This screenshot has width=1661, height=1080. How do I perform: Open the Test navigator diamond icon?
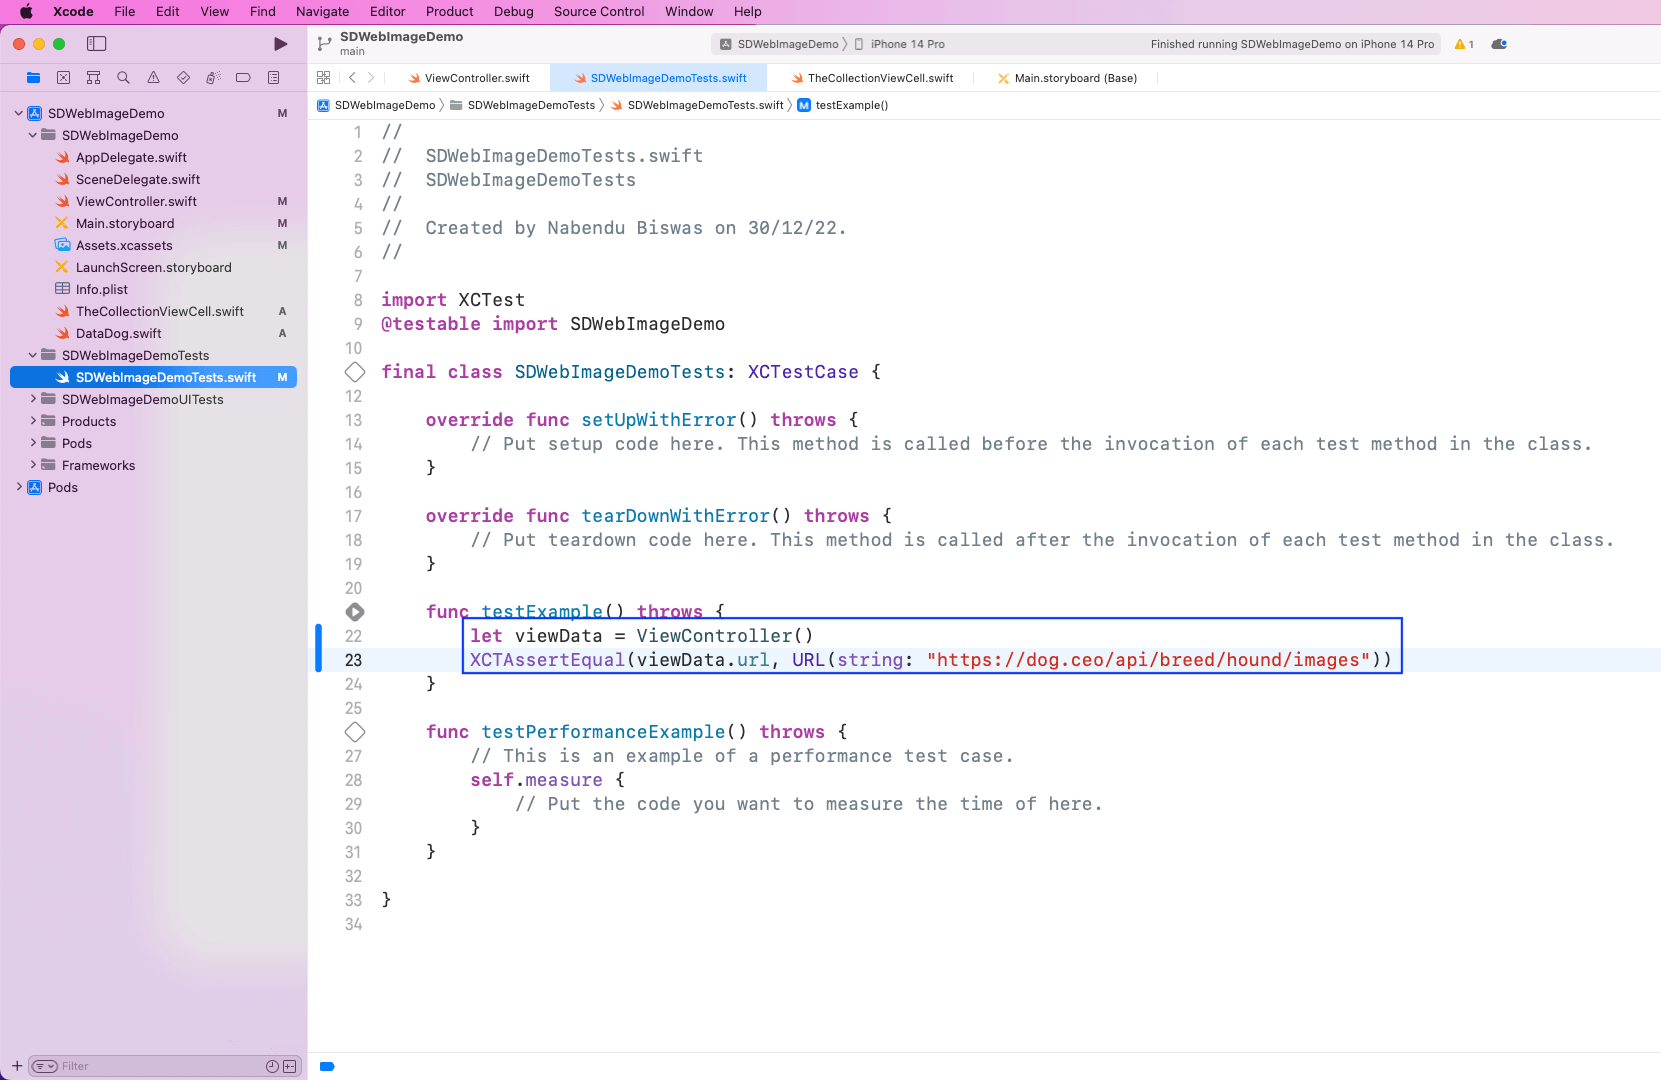183,78
